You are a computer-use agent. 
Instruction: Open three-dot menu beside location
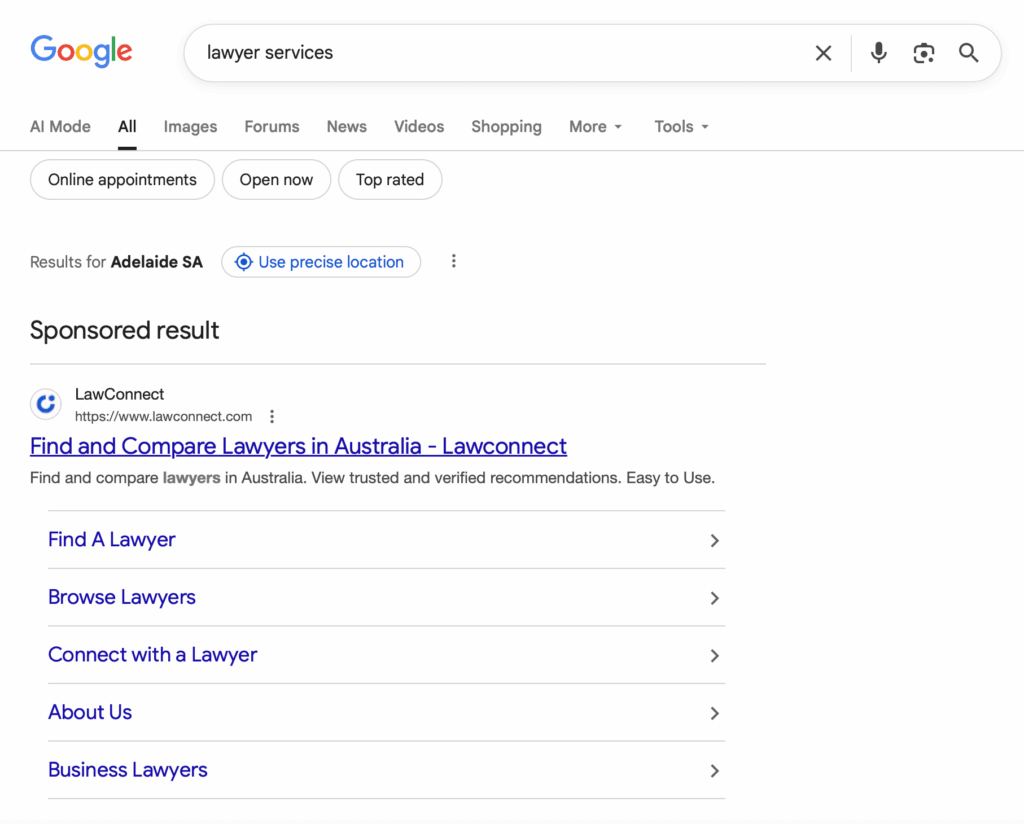coord(453,261)
